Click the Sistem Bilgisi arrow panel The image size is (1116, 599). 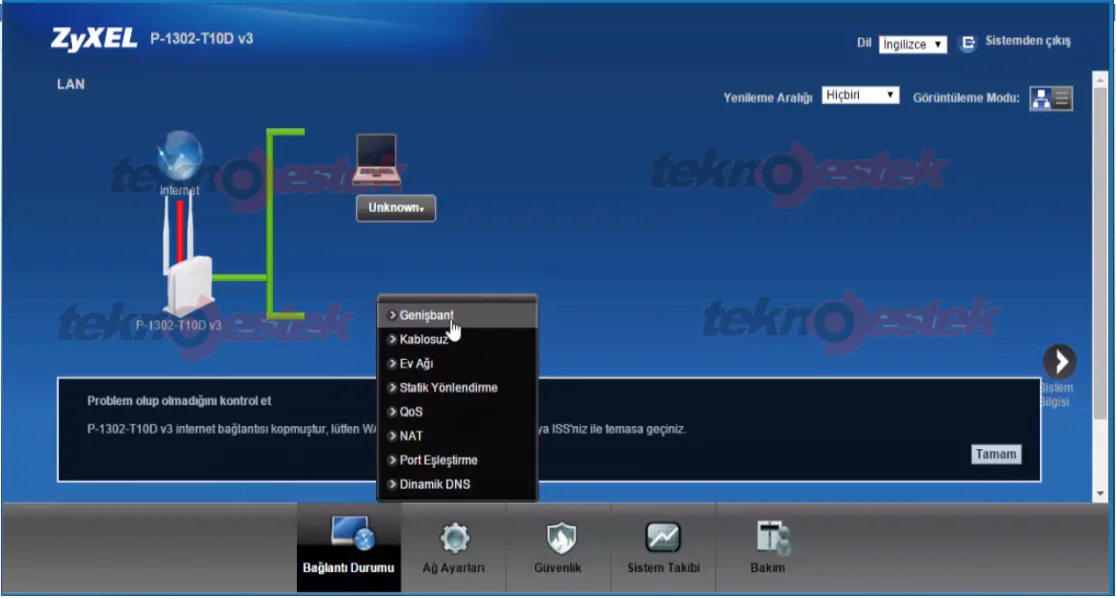[1058, 362]
